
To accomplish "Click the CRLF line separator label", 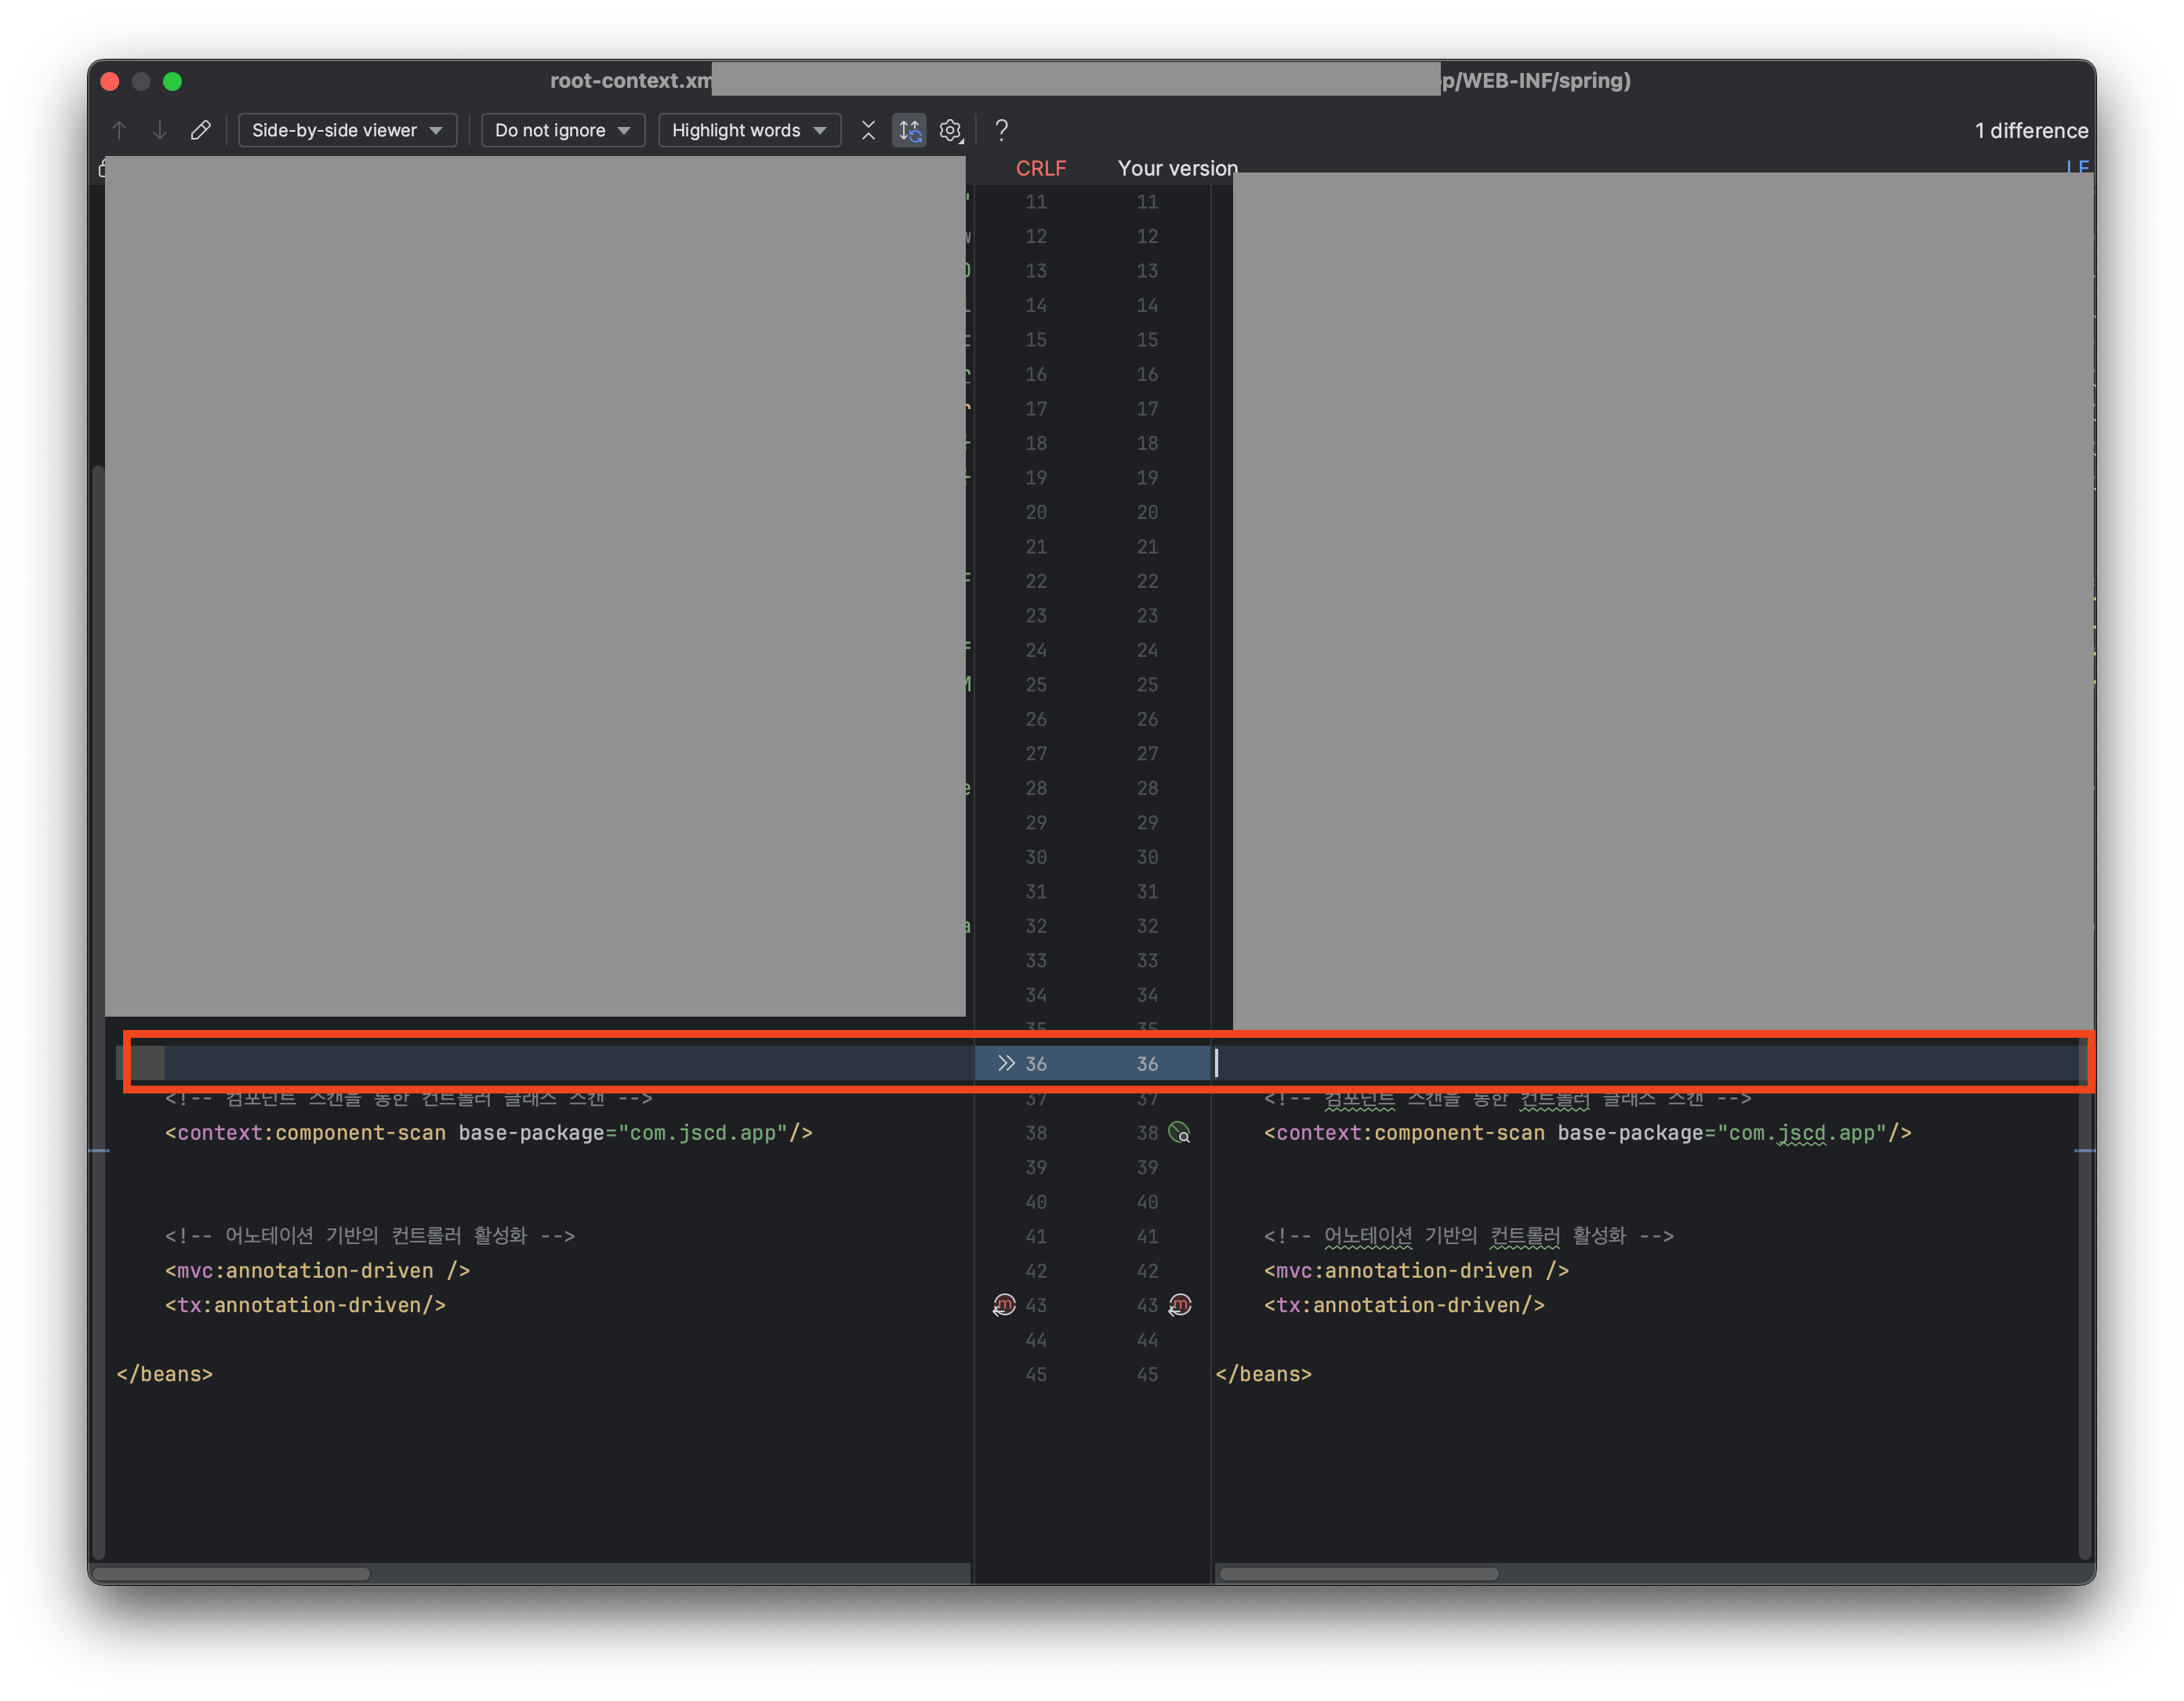I will [1041, 168].
